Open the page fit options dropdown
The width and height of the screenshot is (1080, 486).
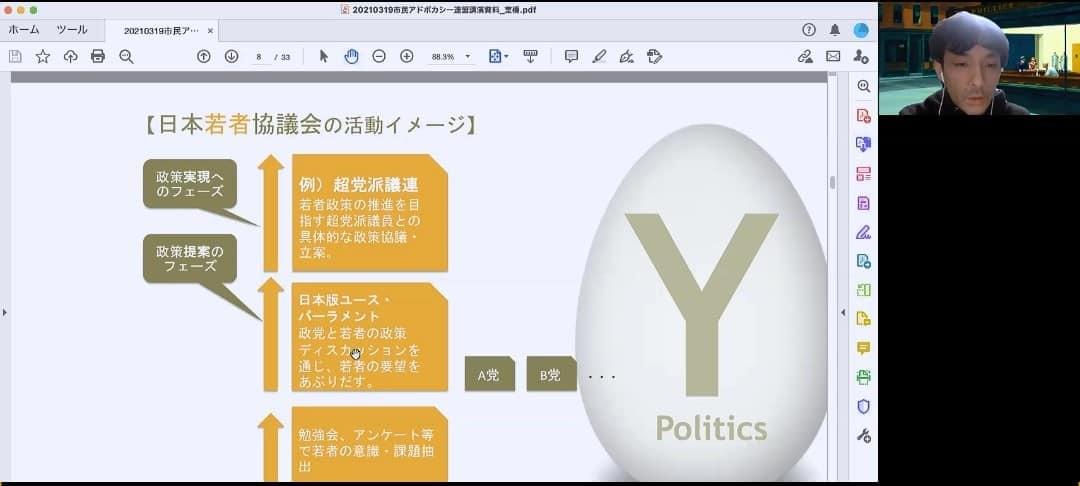498,56
